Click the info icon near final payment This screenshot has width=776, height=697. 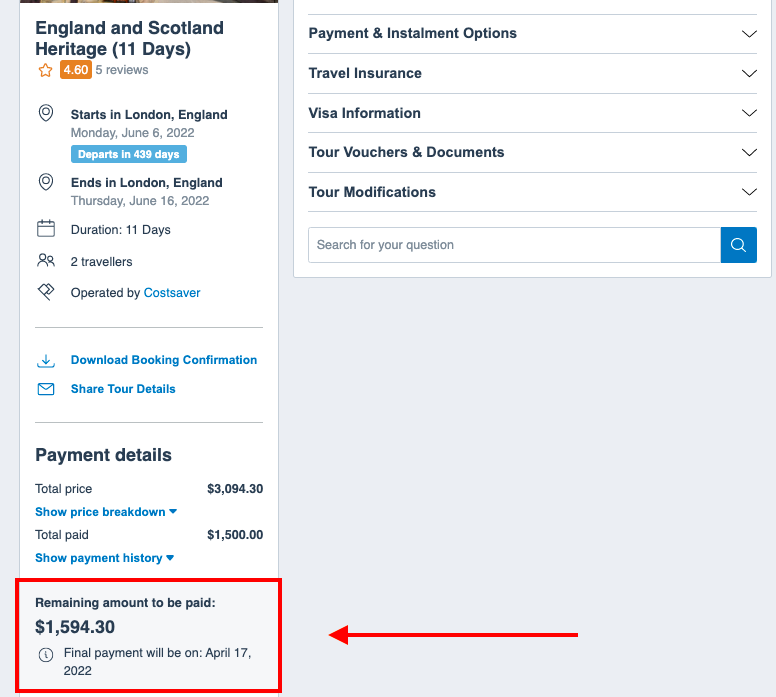coord(46,655)
